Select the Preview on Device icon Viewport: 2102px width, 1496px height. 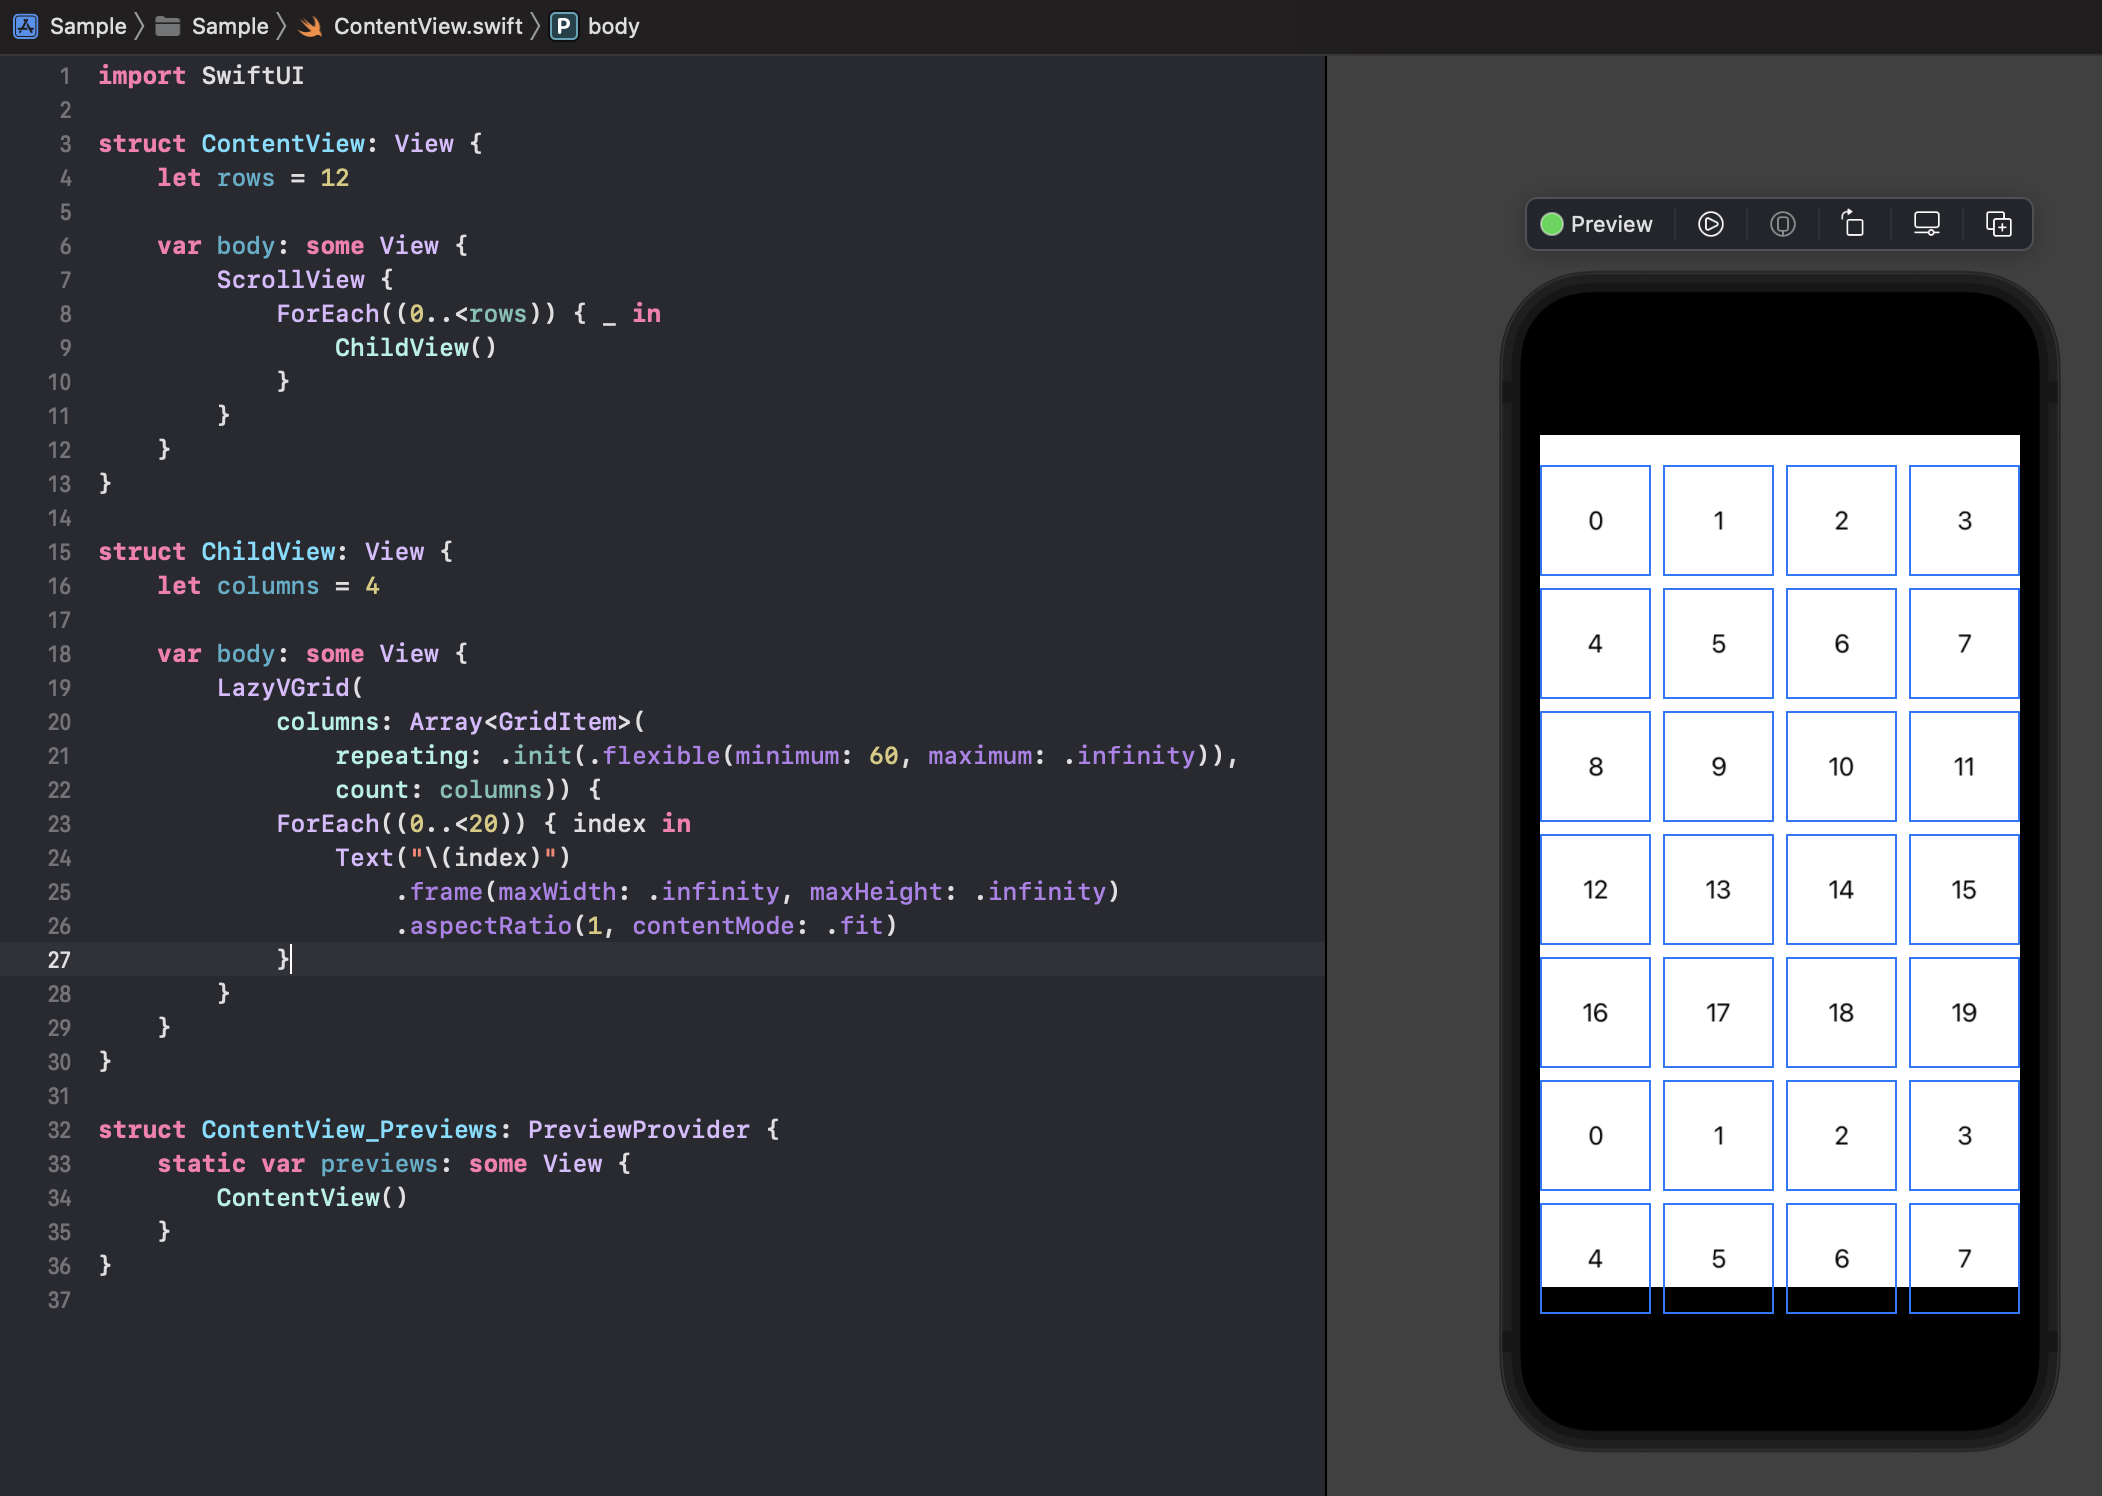[x=1926, y=223]
